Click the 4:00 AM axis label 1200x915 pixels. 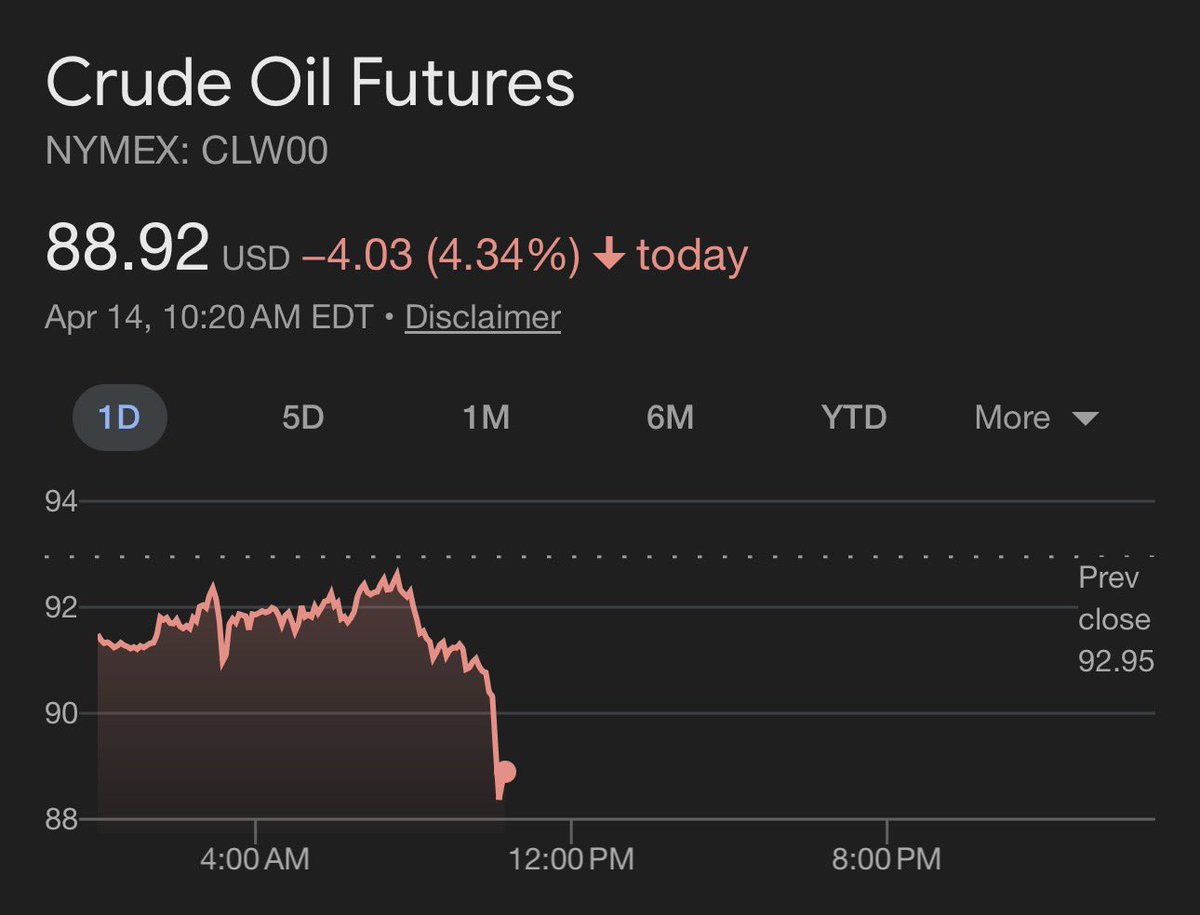coord(255,859)
